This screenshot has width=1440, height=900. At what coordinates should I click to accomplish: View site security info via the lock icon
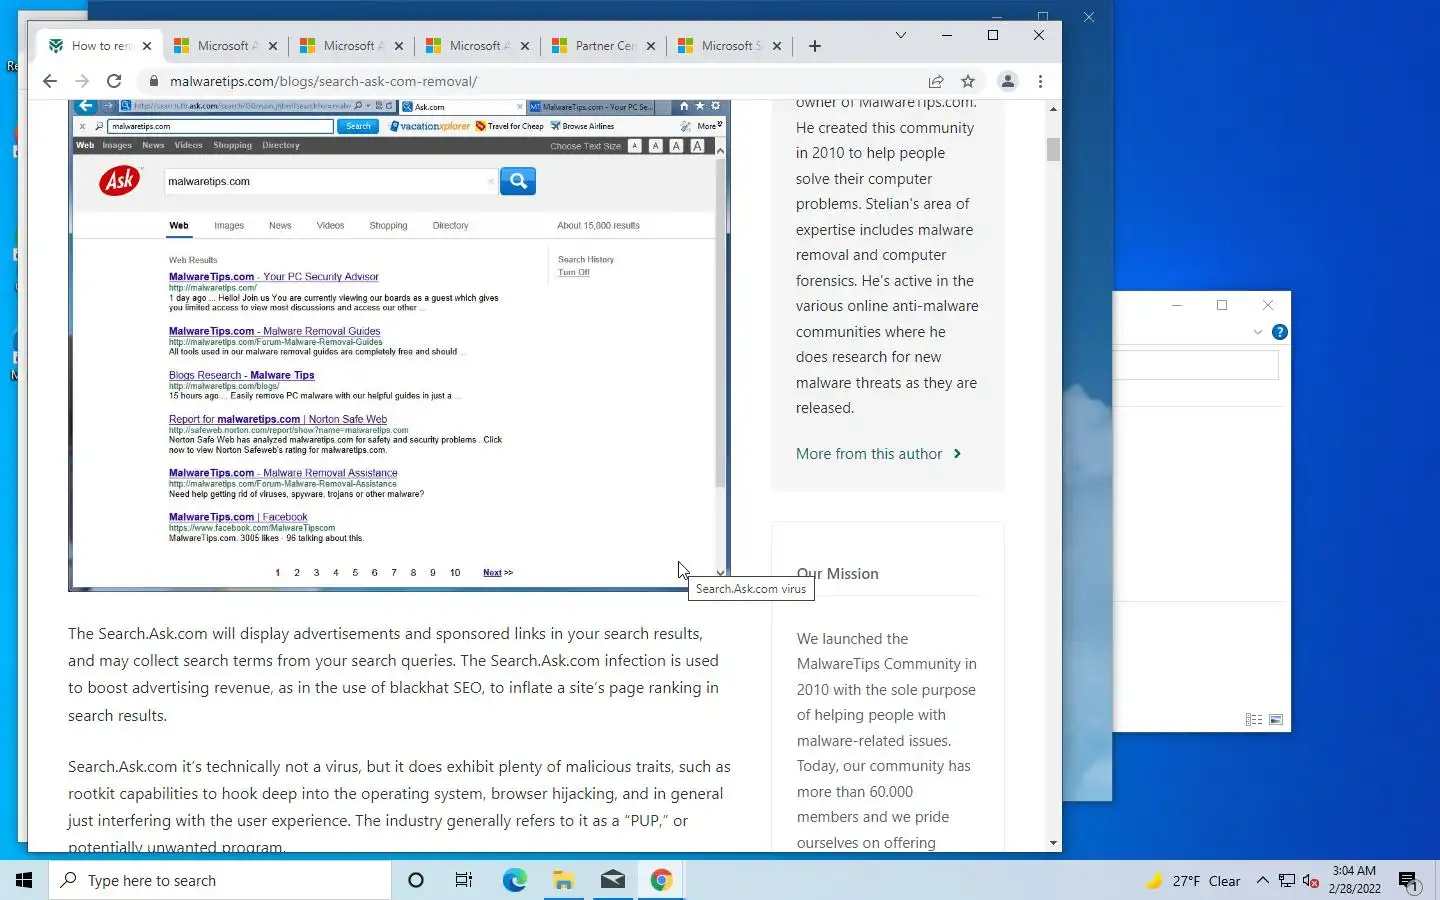[153, 81]
